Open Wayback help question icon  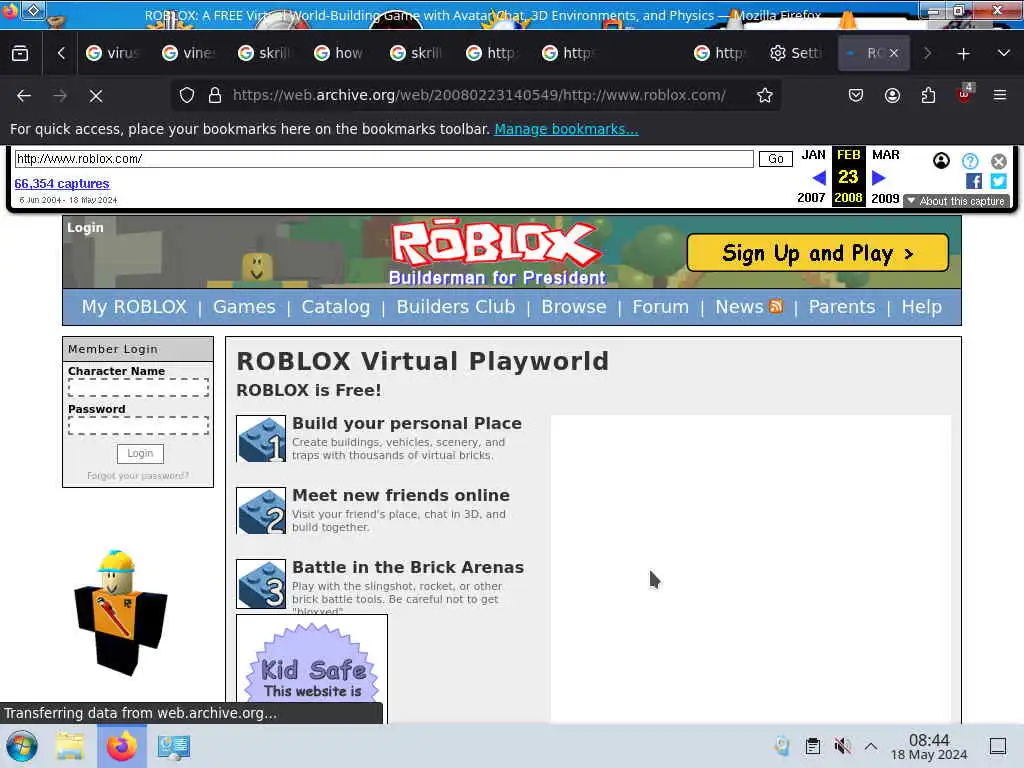970,161
